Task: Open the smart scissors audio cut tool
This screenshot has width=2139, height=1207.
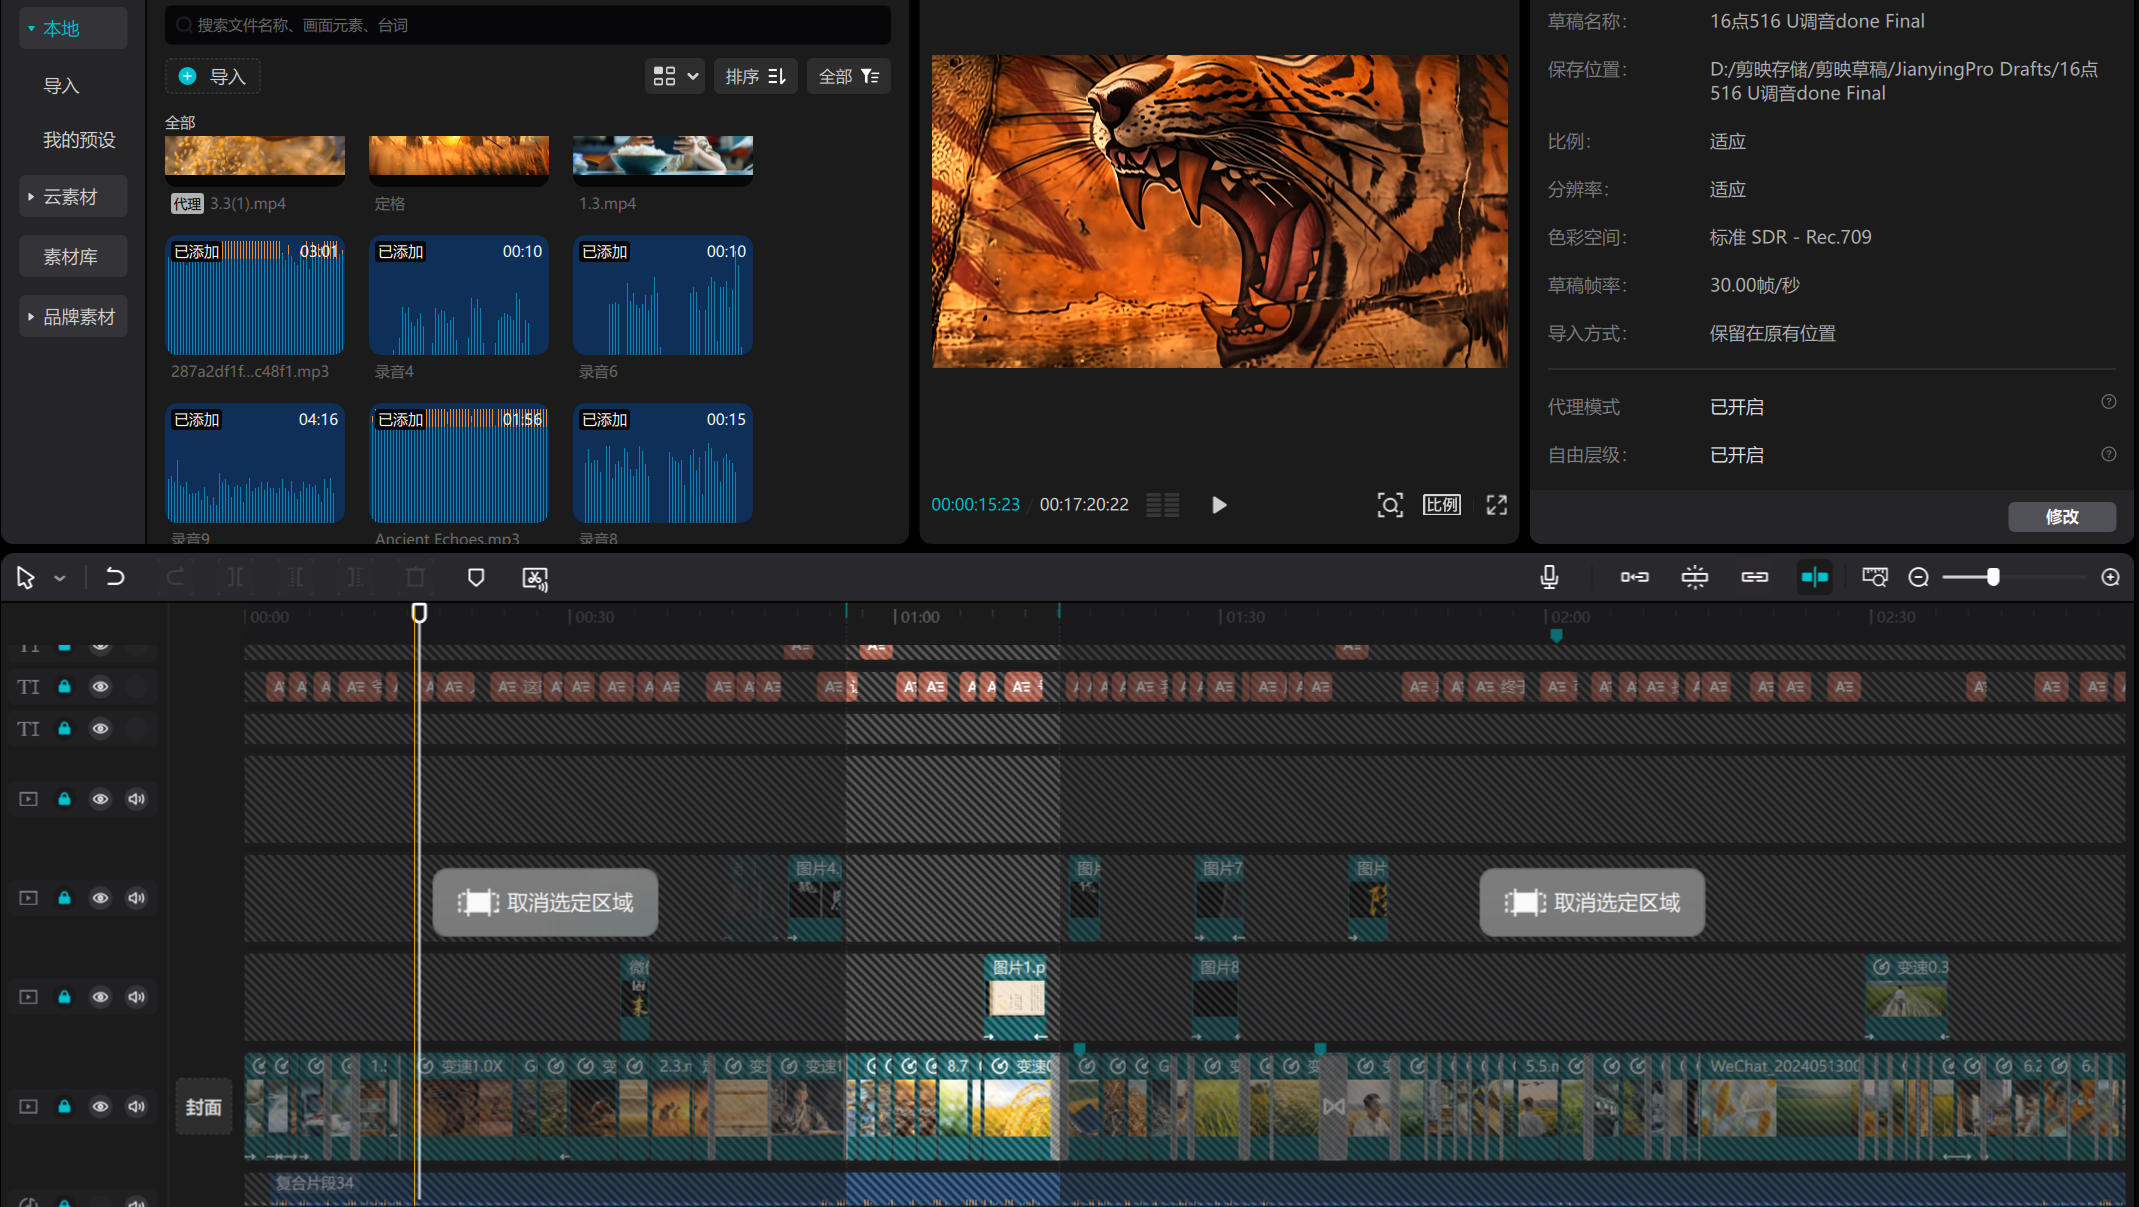Action: coord(535,578)
